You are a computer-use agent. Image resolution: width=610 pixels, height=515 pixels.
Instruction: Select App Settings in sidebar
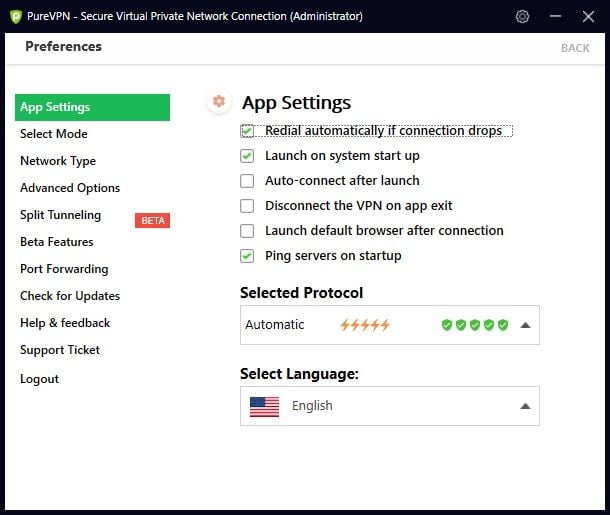point(93,107)
